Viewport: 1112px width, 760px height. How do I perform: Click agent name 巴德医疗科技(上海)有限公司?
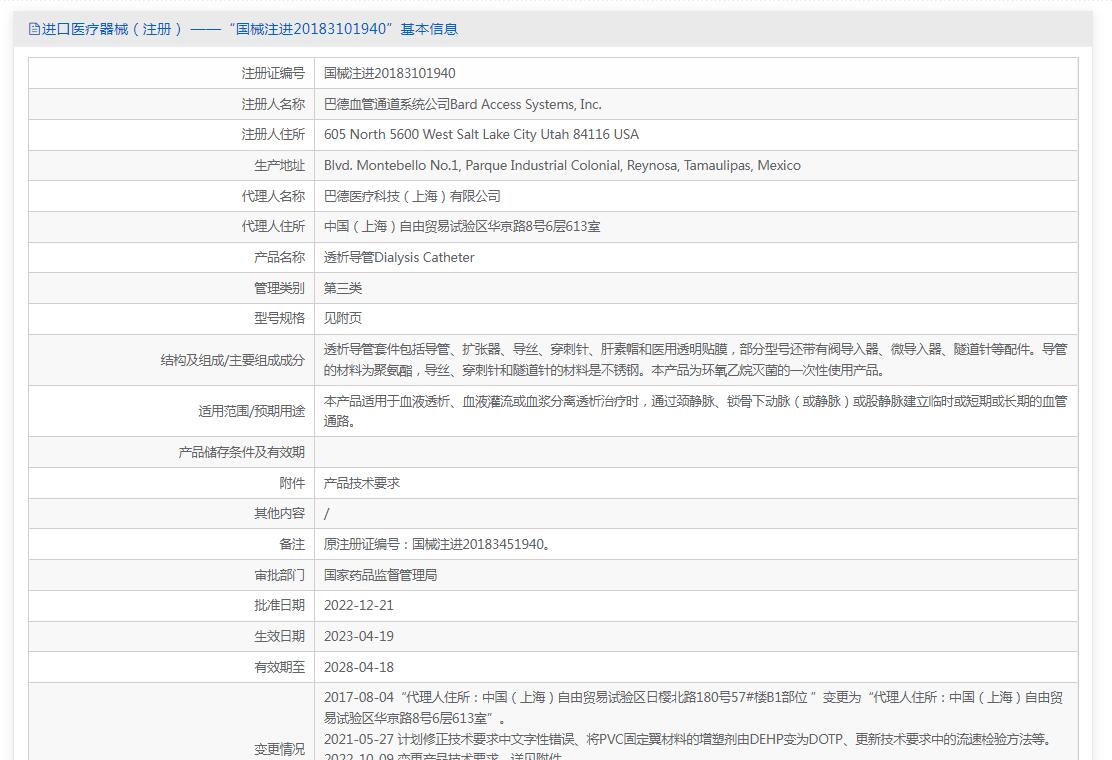(x=412, y=196)
